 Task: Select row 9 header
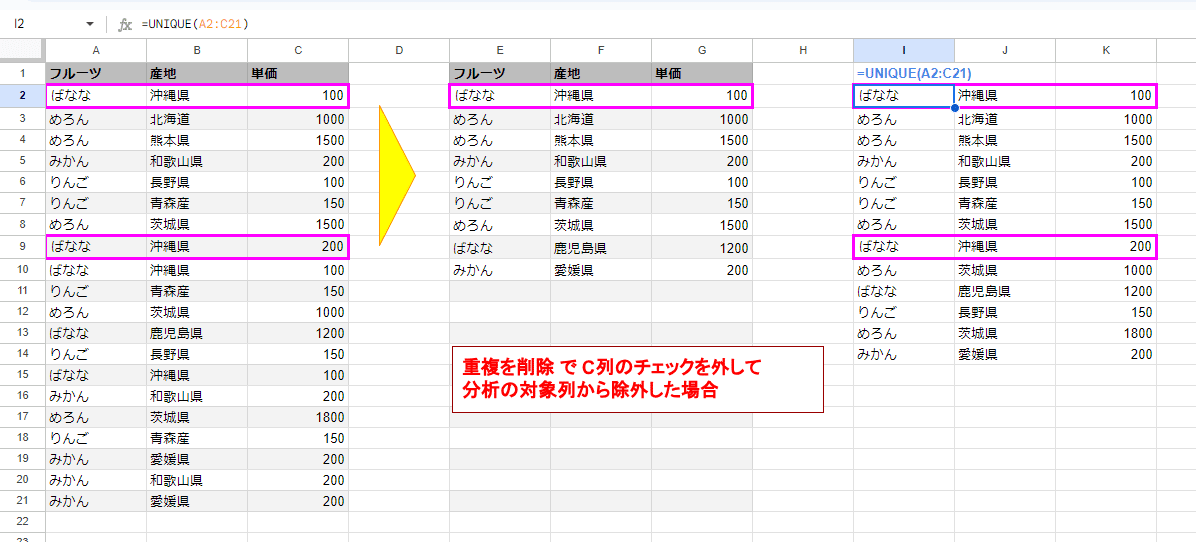click(x=23, y=247)
